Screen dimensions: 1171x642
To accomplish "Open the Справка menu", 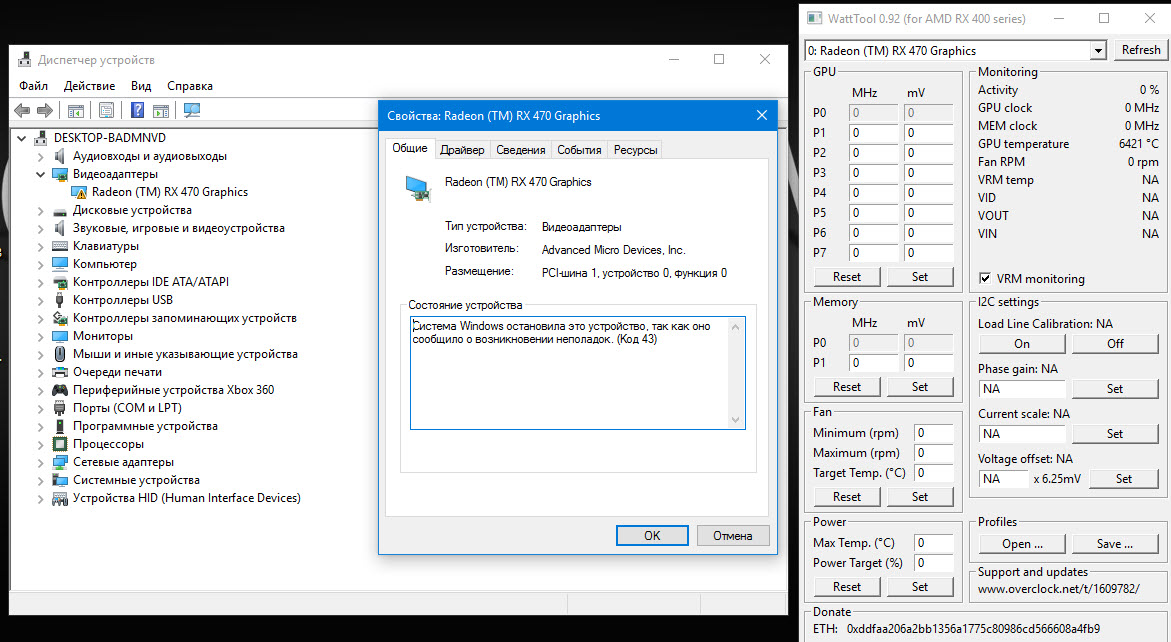I will [x=190, y=86].
